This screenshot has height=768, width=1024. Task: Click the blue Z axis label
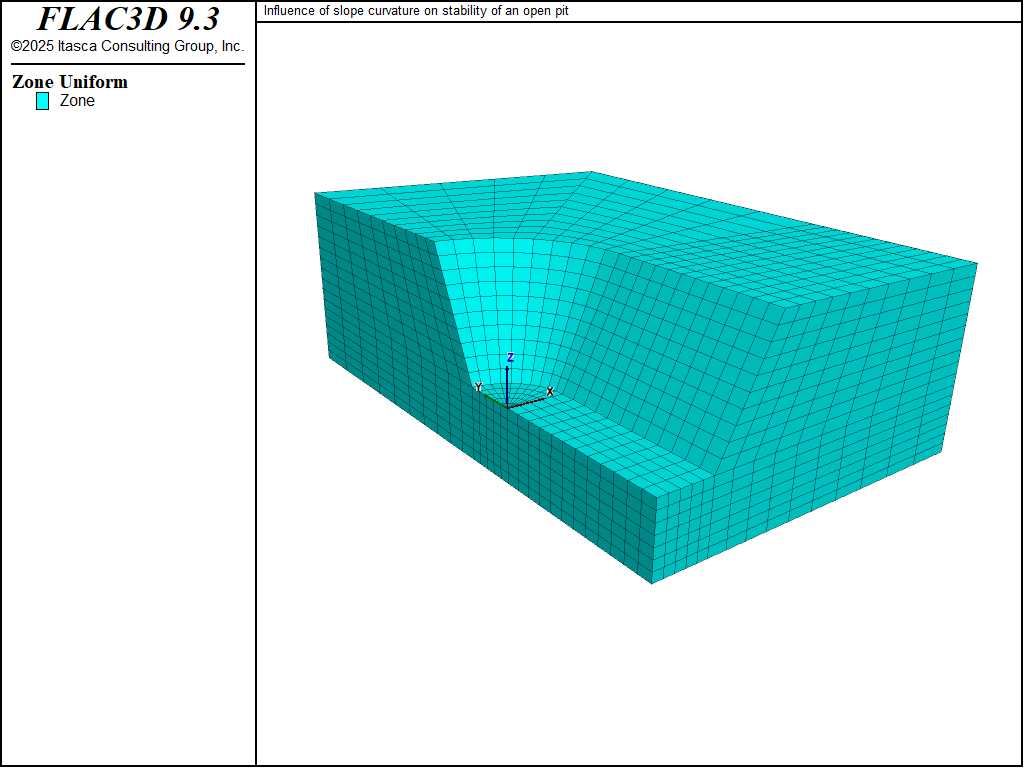510,357
